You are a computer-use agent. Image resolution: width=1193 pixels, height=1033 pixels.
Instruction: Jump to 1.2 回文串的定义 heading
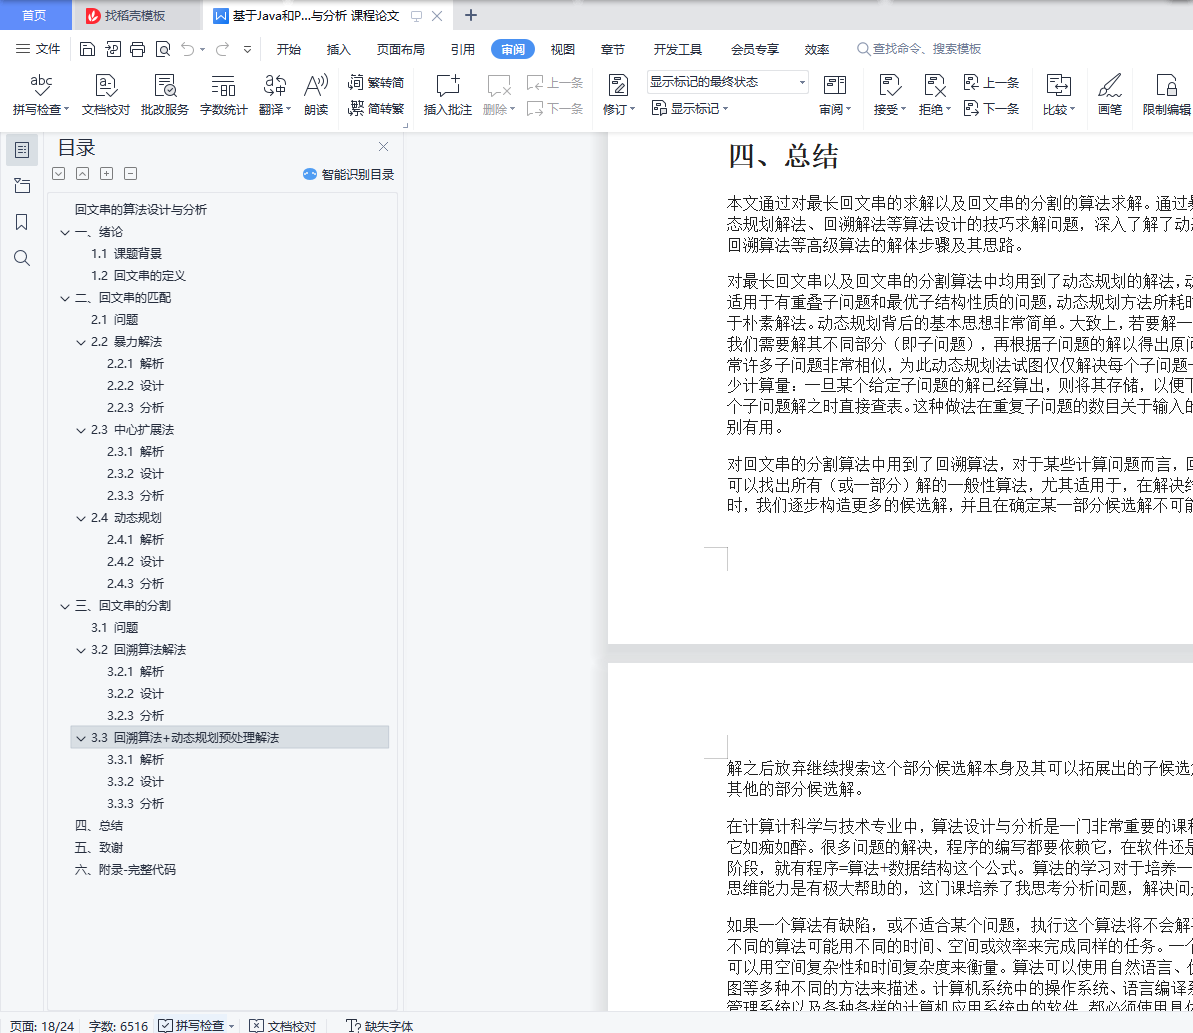pyautogui.click(x=138, y=275)
